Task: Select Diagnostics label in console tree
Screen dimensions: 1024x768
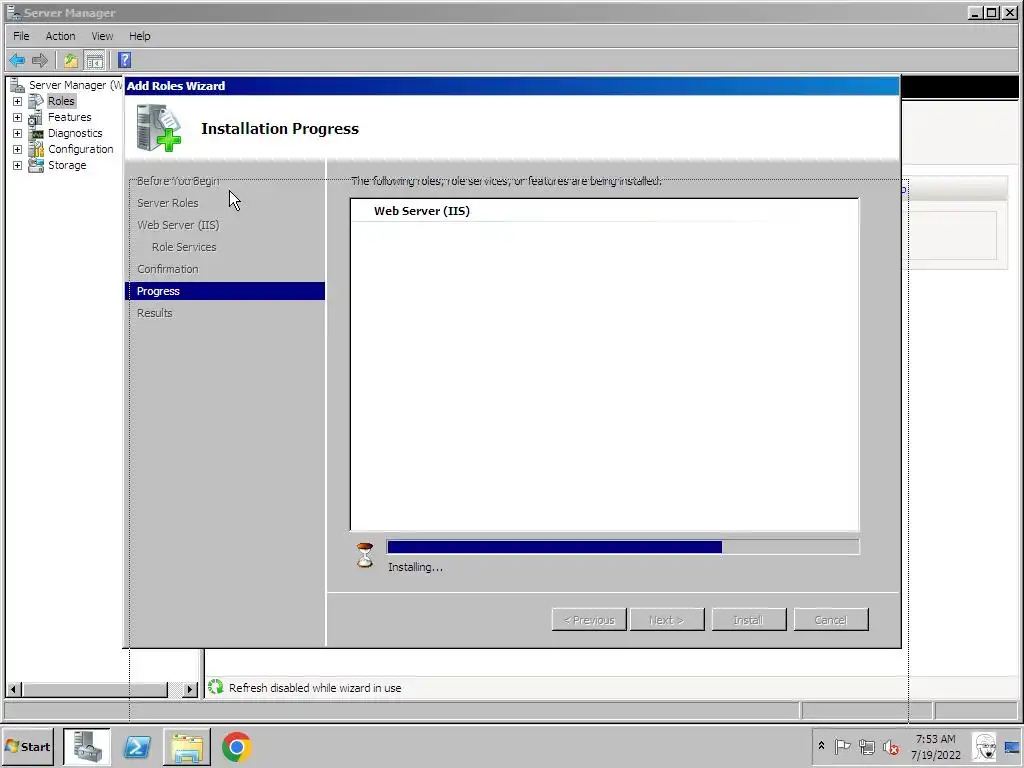Action: coord(75,133)
